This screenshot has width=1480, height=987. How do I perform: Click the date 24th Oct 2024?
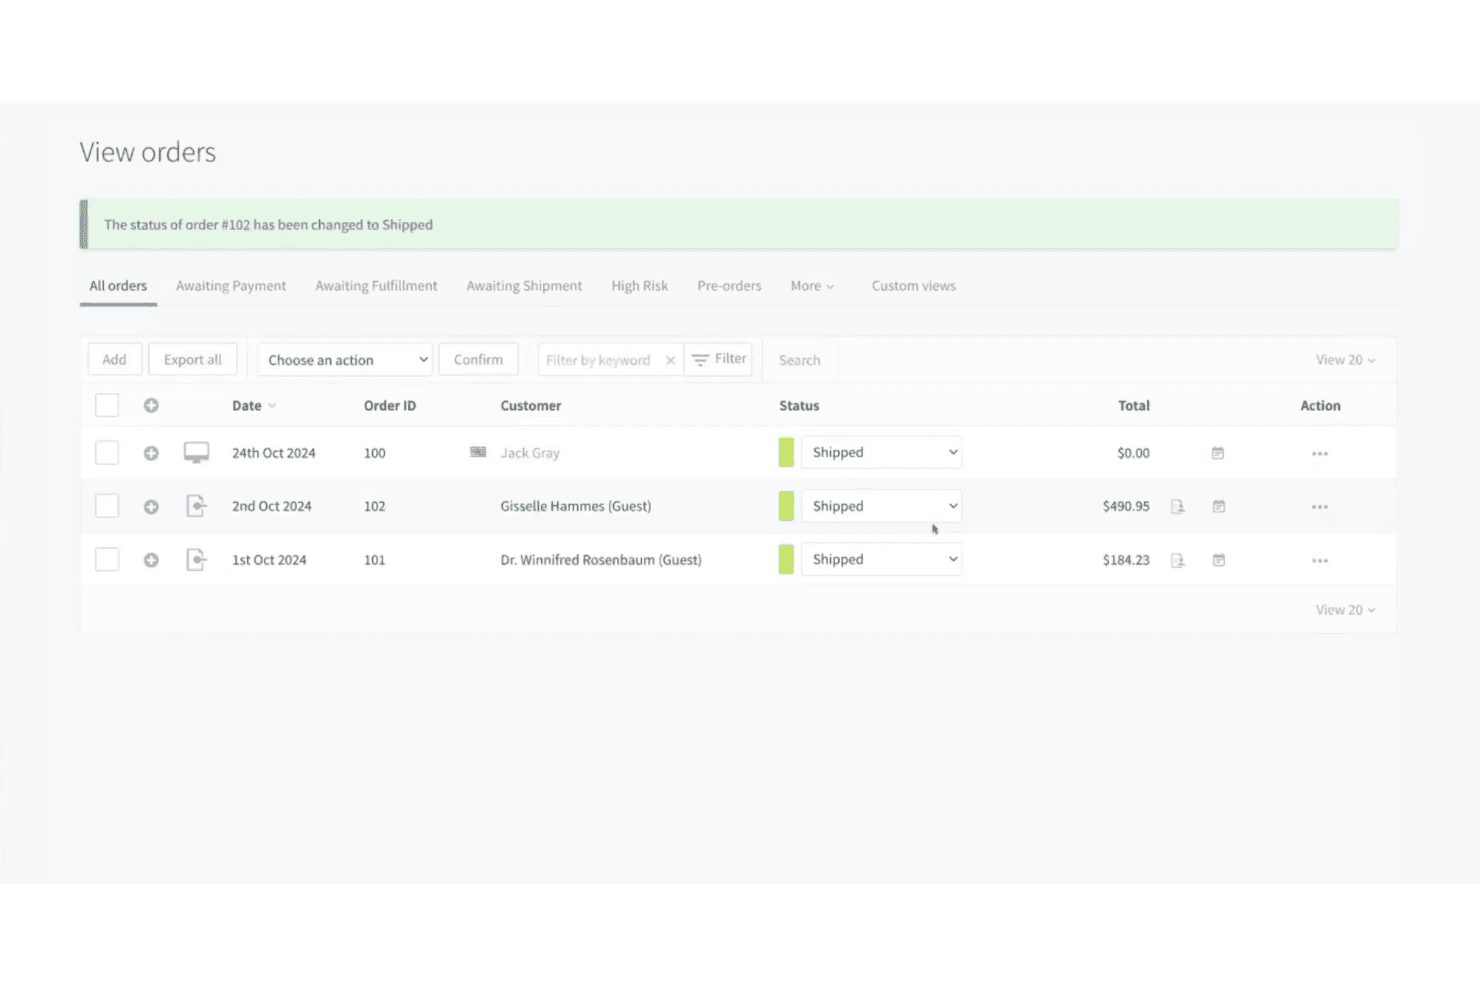(274, 453)
